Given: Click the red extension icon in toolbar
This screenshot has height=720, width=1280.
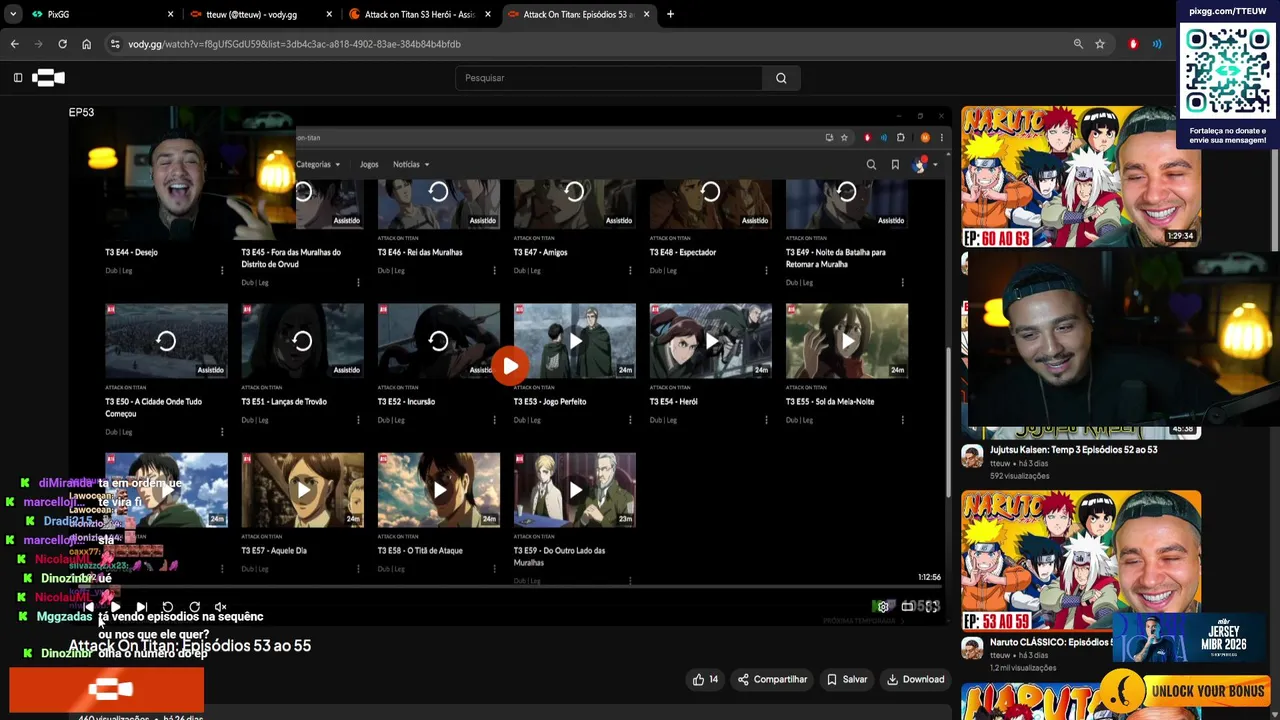Looking at the screenshot, I should 1133,44.
